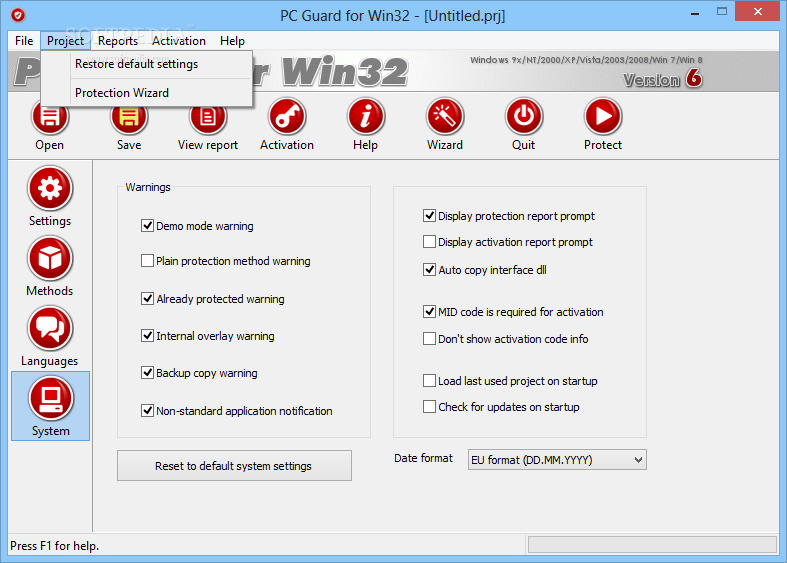Open the Activation menu
The image size is (787, 563).
pos(179,41)
